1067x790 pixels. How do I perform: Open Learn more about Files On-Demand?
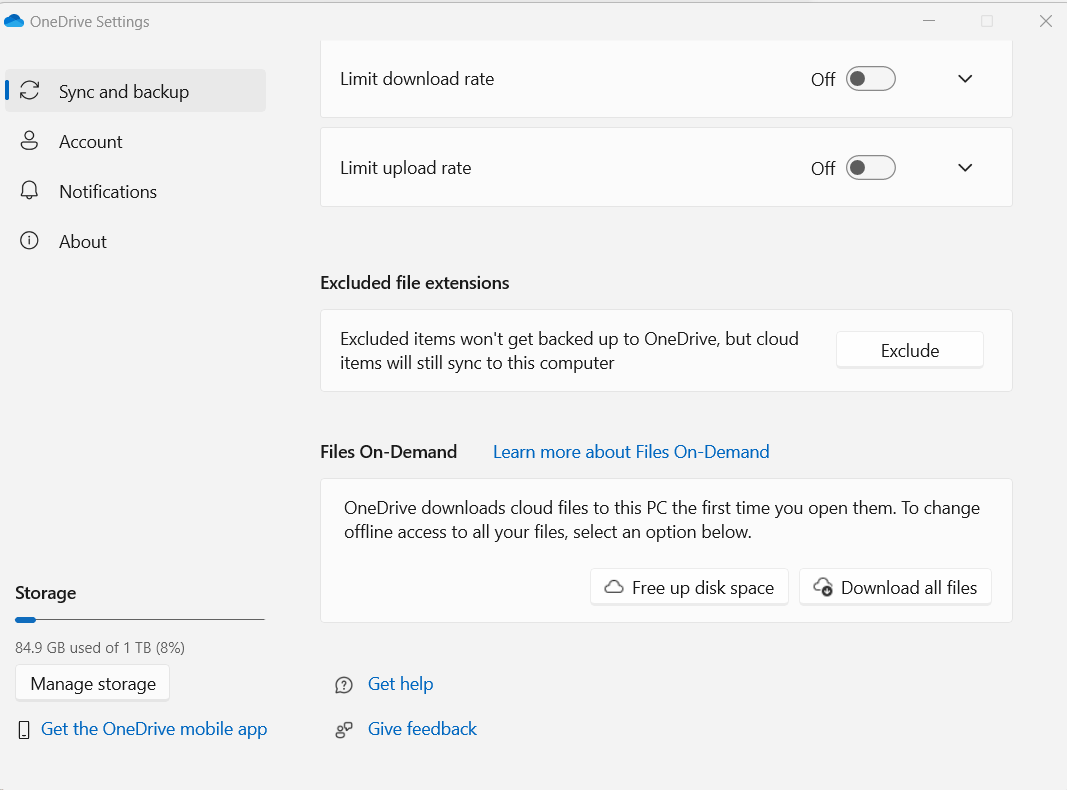(631, 451)
